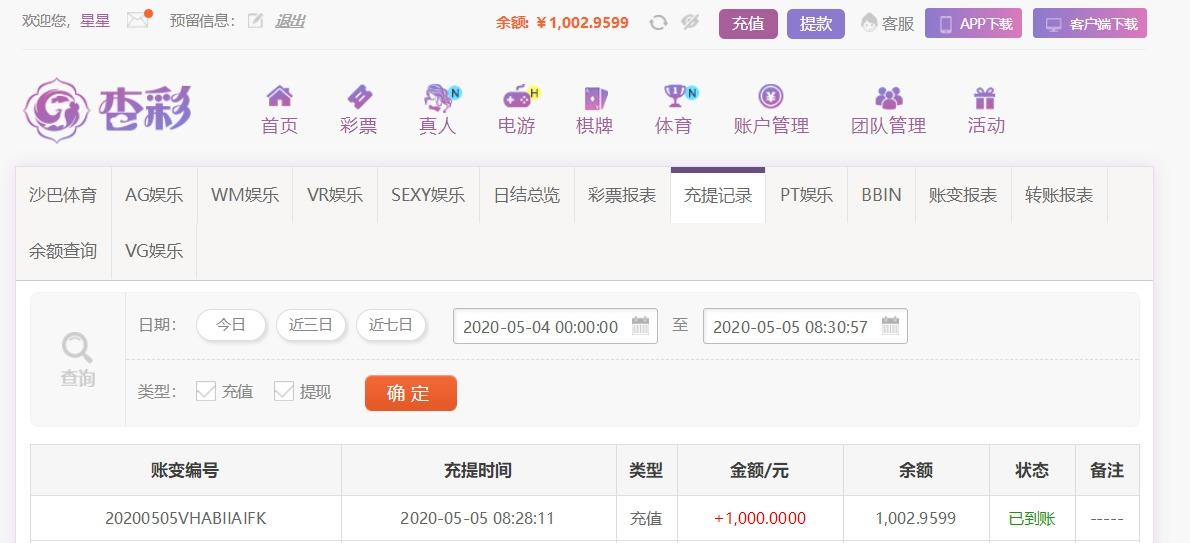This screenshot has height=543, width=1190.
Task: Switch to the AG娱乐 tab
Action: click(x=154, y=195)
